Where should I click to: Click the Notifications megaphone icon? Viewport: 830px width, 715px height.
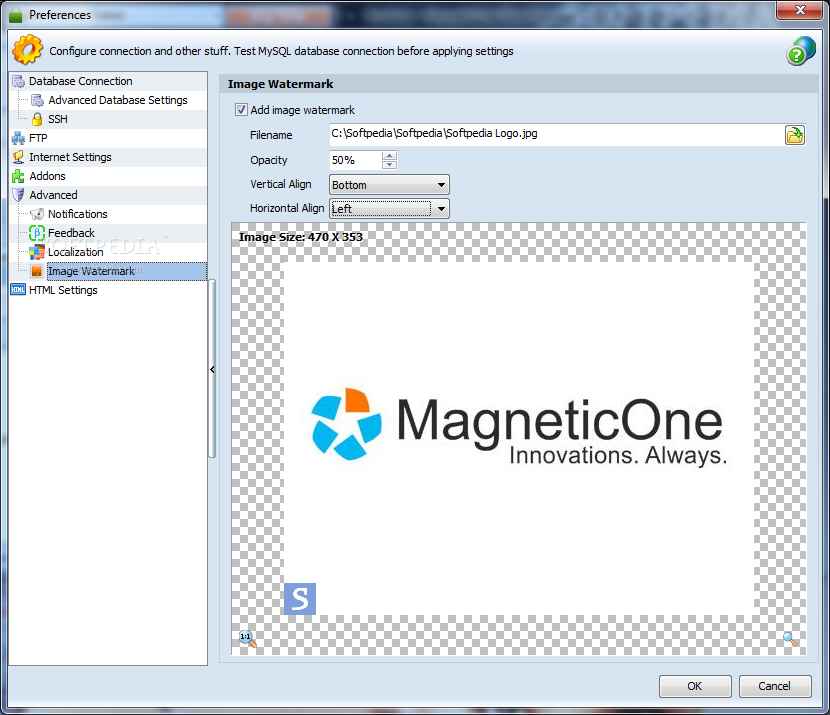click(37, 214)
